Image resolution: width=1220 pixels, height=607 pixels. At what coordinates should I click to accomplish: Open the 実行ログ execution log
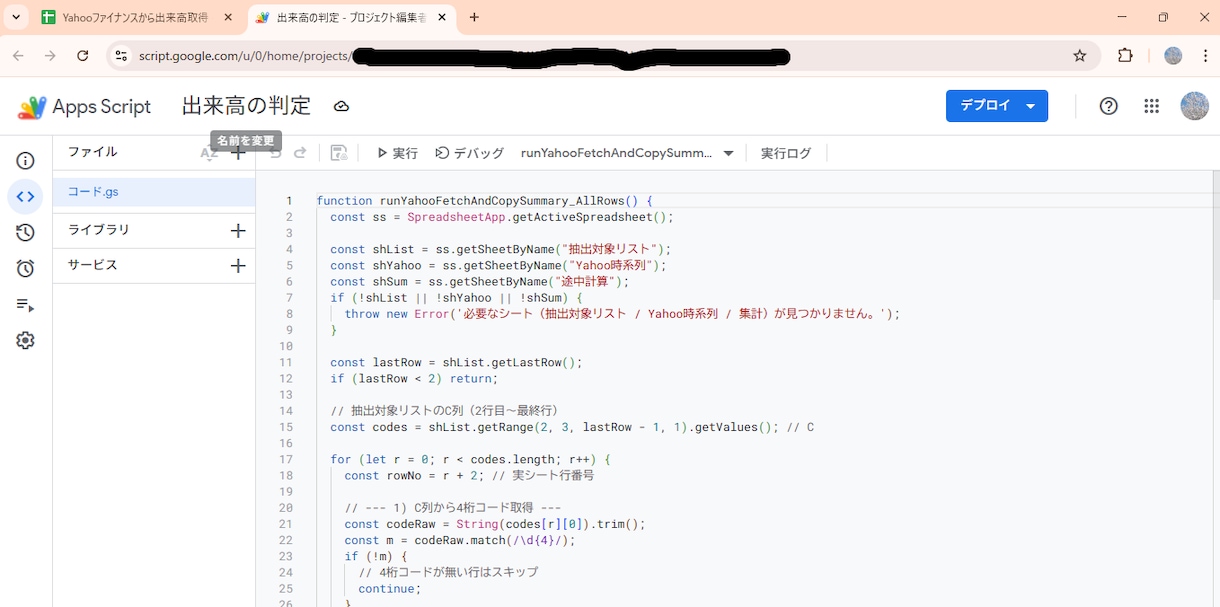786,153
